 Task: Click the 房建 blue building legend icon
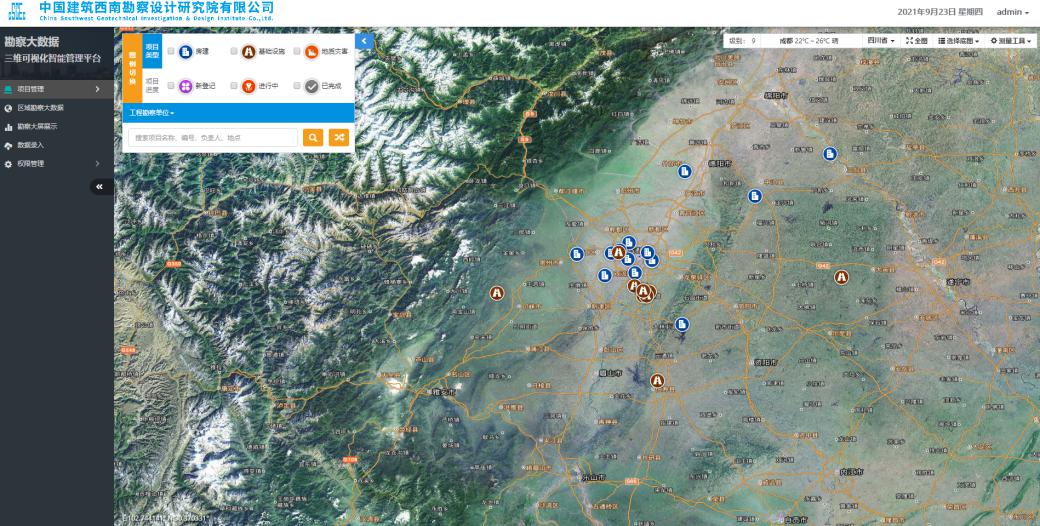pyautogui.click(x=185, y=52)
